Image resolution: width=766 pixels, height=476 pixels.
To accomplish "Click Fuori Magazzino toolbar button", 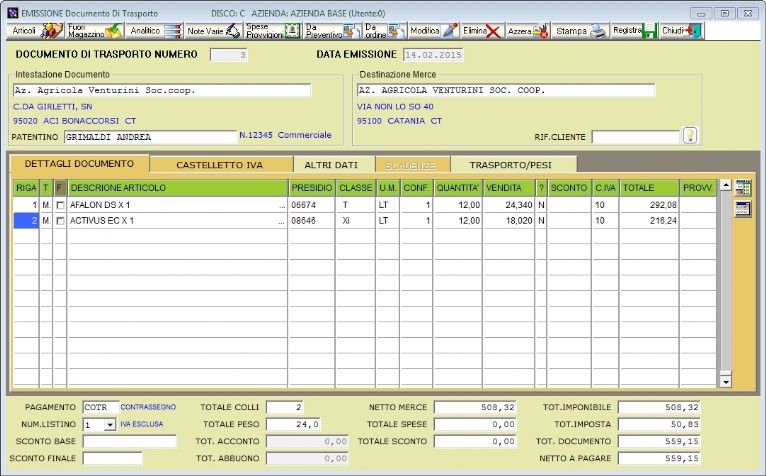I will pyautogui.click(x=94, y=31).
